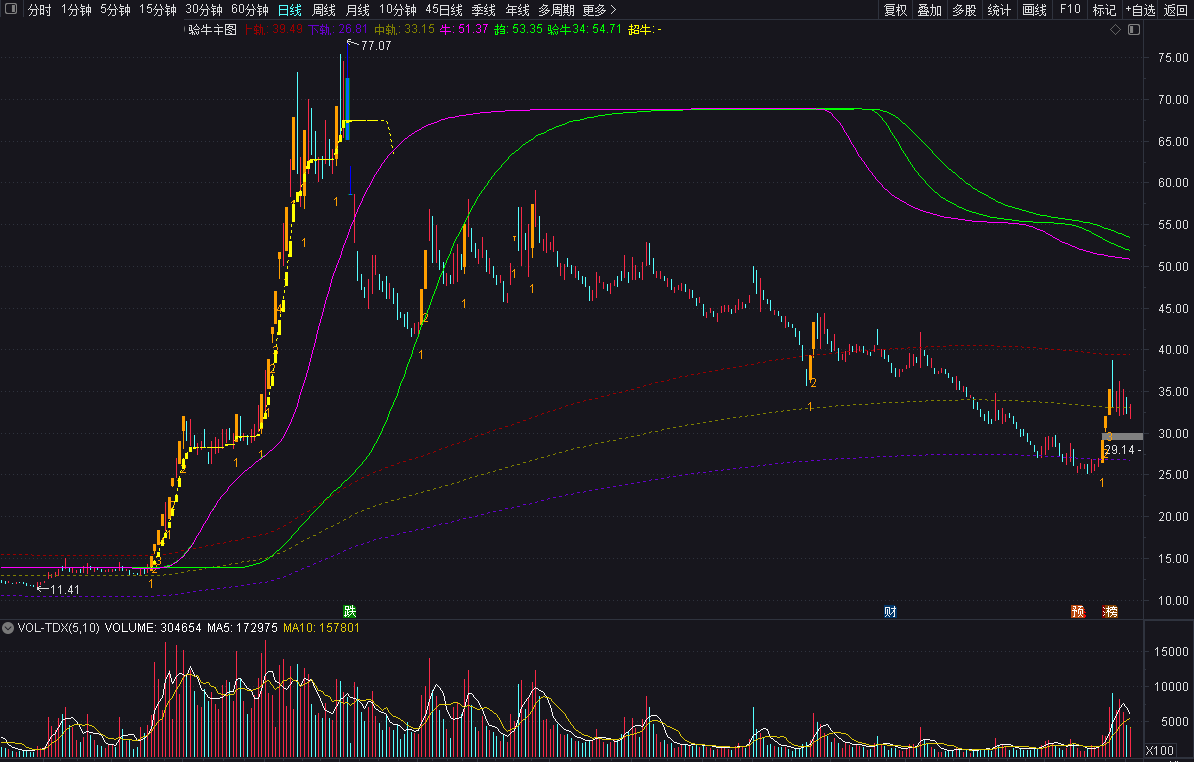1194x762 pixels.
Task: Select the 日线 daily chart tab
Action: point(289,10)
